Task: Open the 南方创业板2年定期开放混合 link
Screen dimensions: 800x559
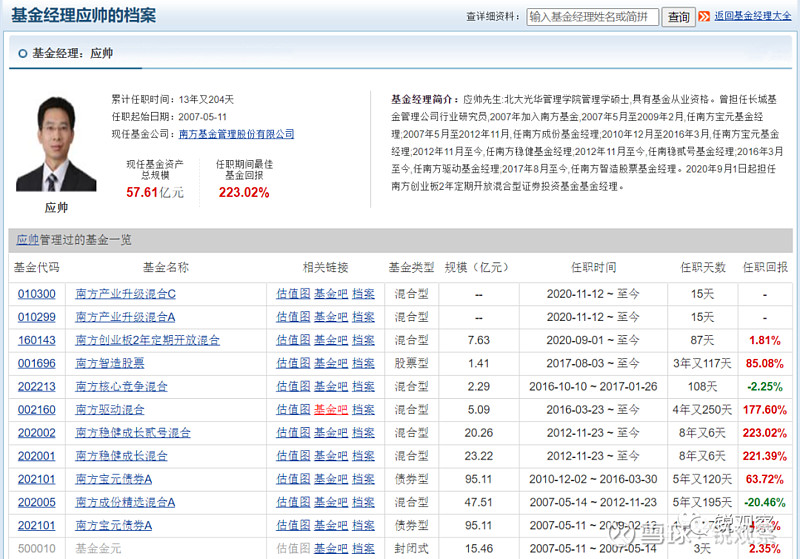Action: click(x=147, y=340)
